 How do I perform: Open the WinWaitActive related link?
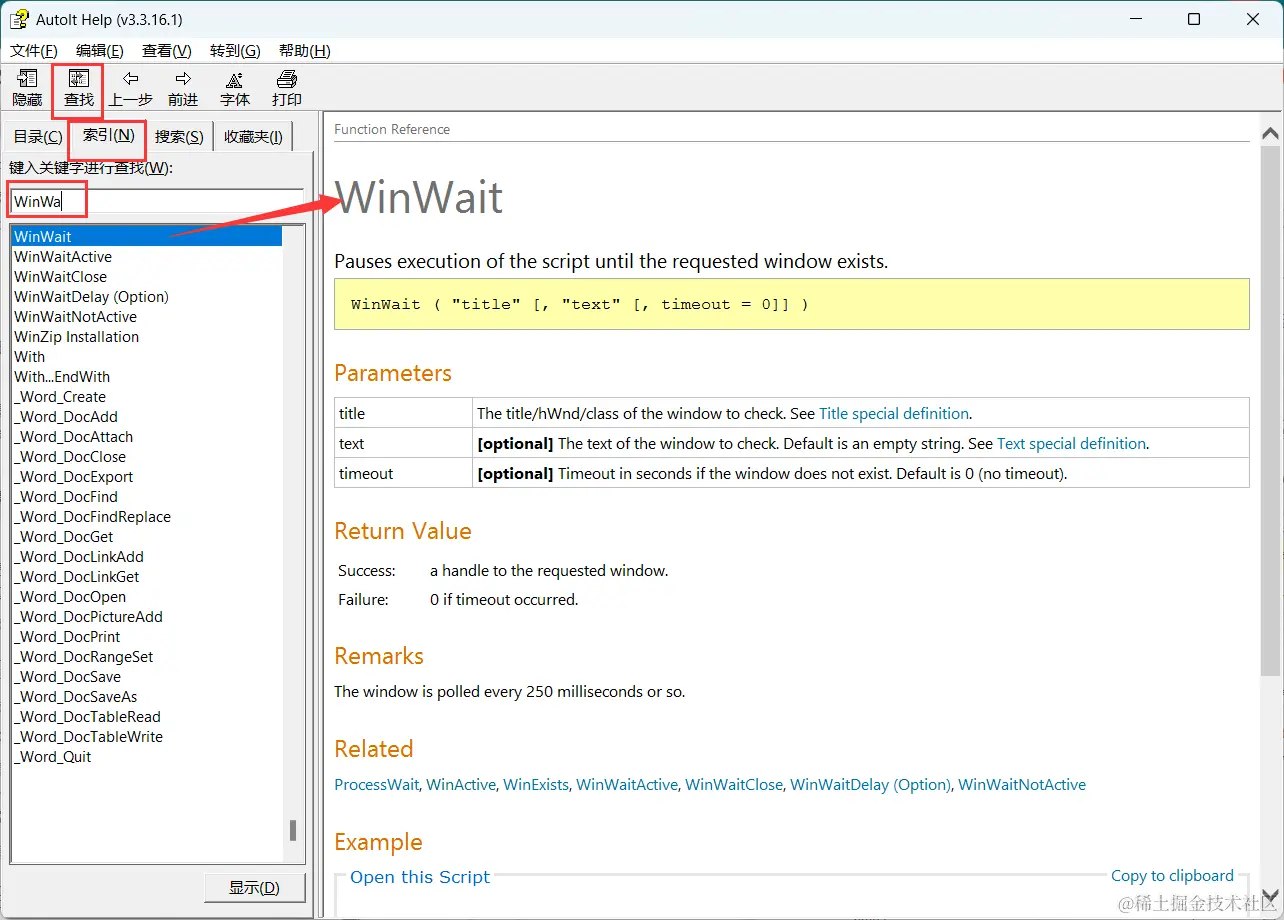coord(627,785)
